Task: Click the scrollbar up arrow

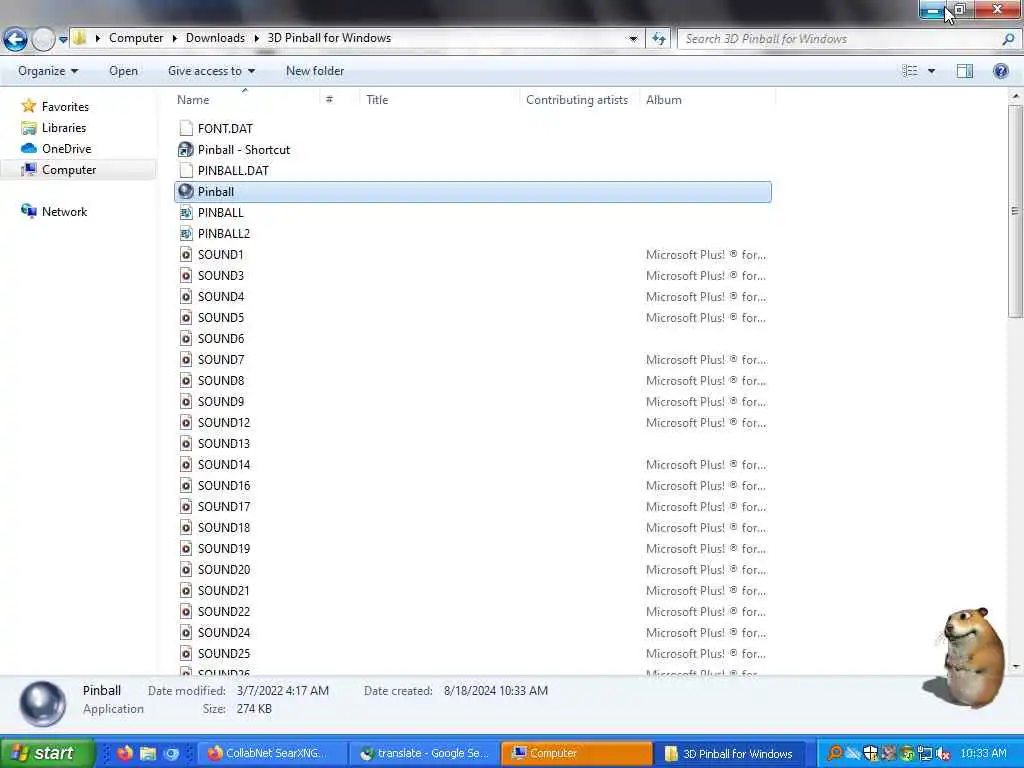Action: pos(1015,96)
